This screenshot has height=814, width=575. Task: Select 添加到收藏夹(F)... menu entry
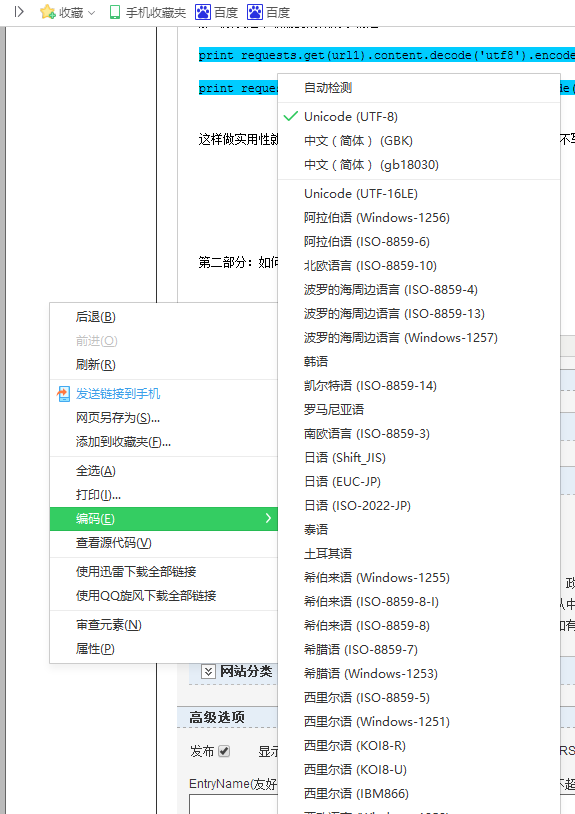(x=164, y=442)
